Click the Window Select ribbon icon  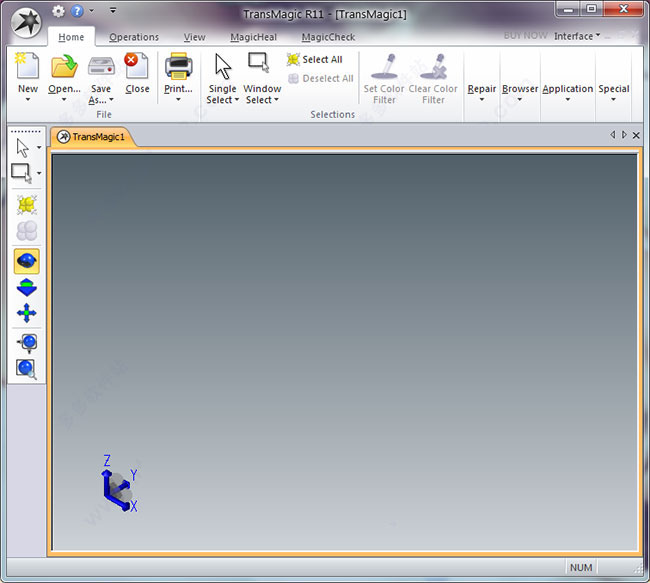pos(261,78)
